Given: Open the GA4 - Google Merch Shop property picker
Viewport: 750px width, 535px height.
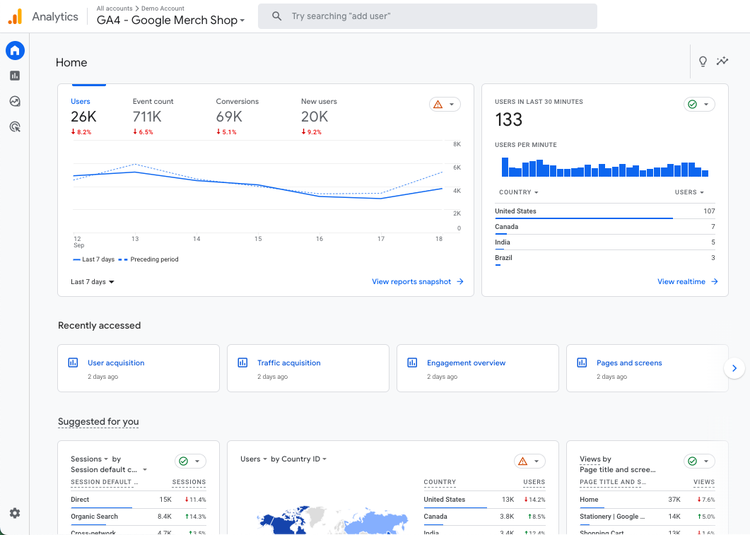Looking at the screenshot, I should (170, 20).
